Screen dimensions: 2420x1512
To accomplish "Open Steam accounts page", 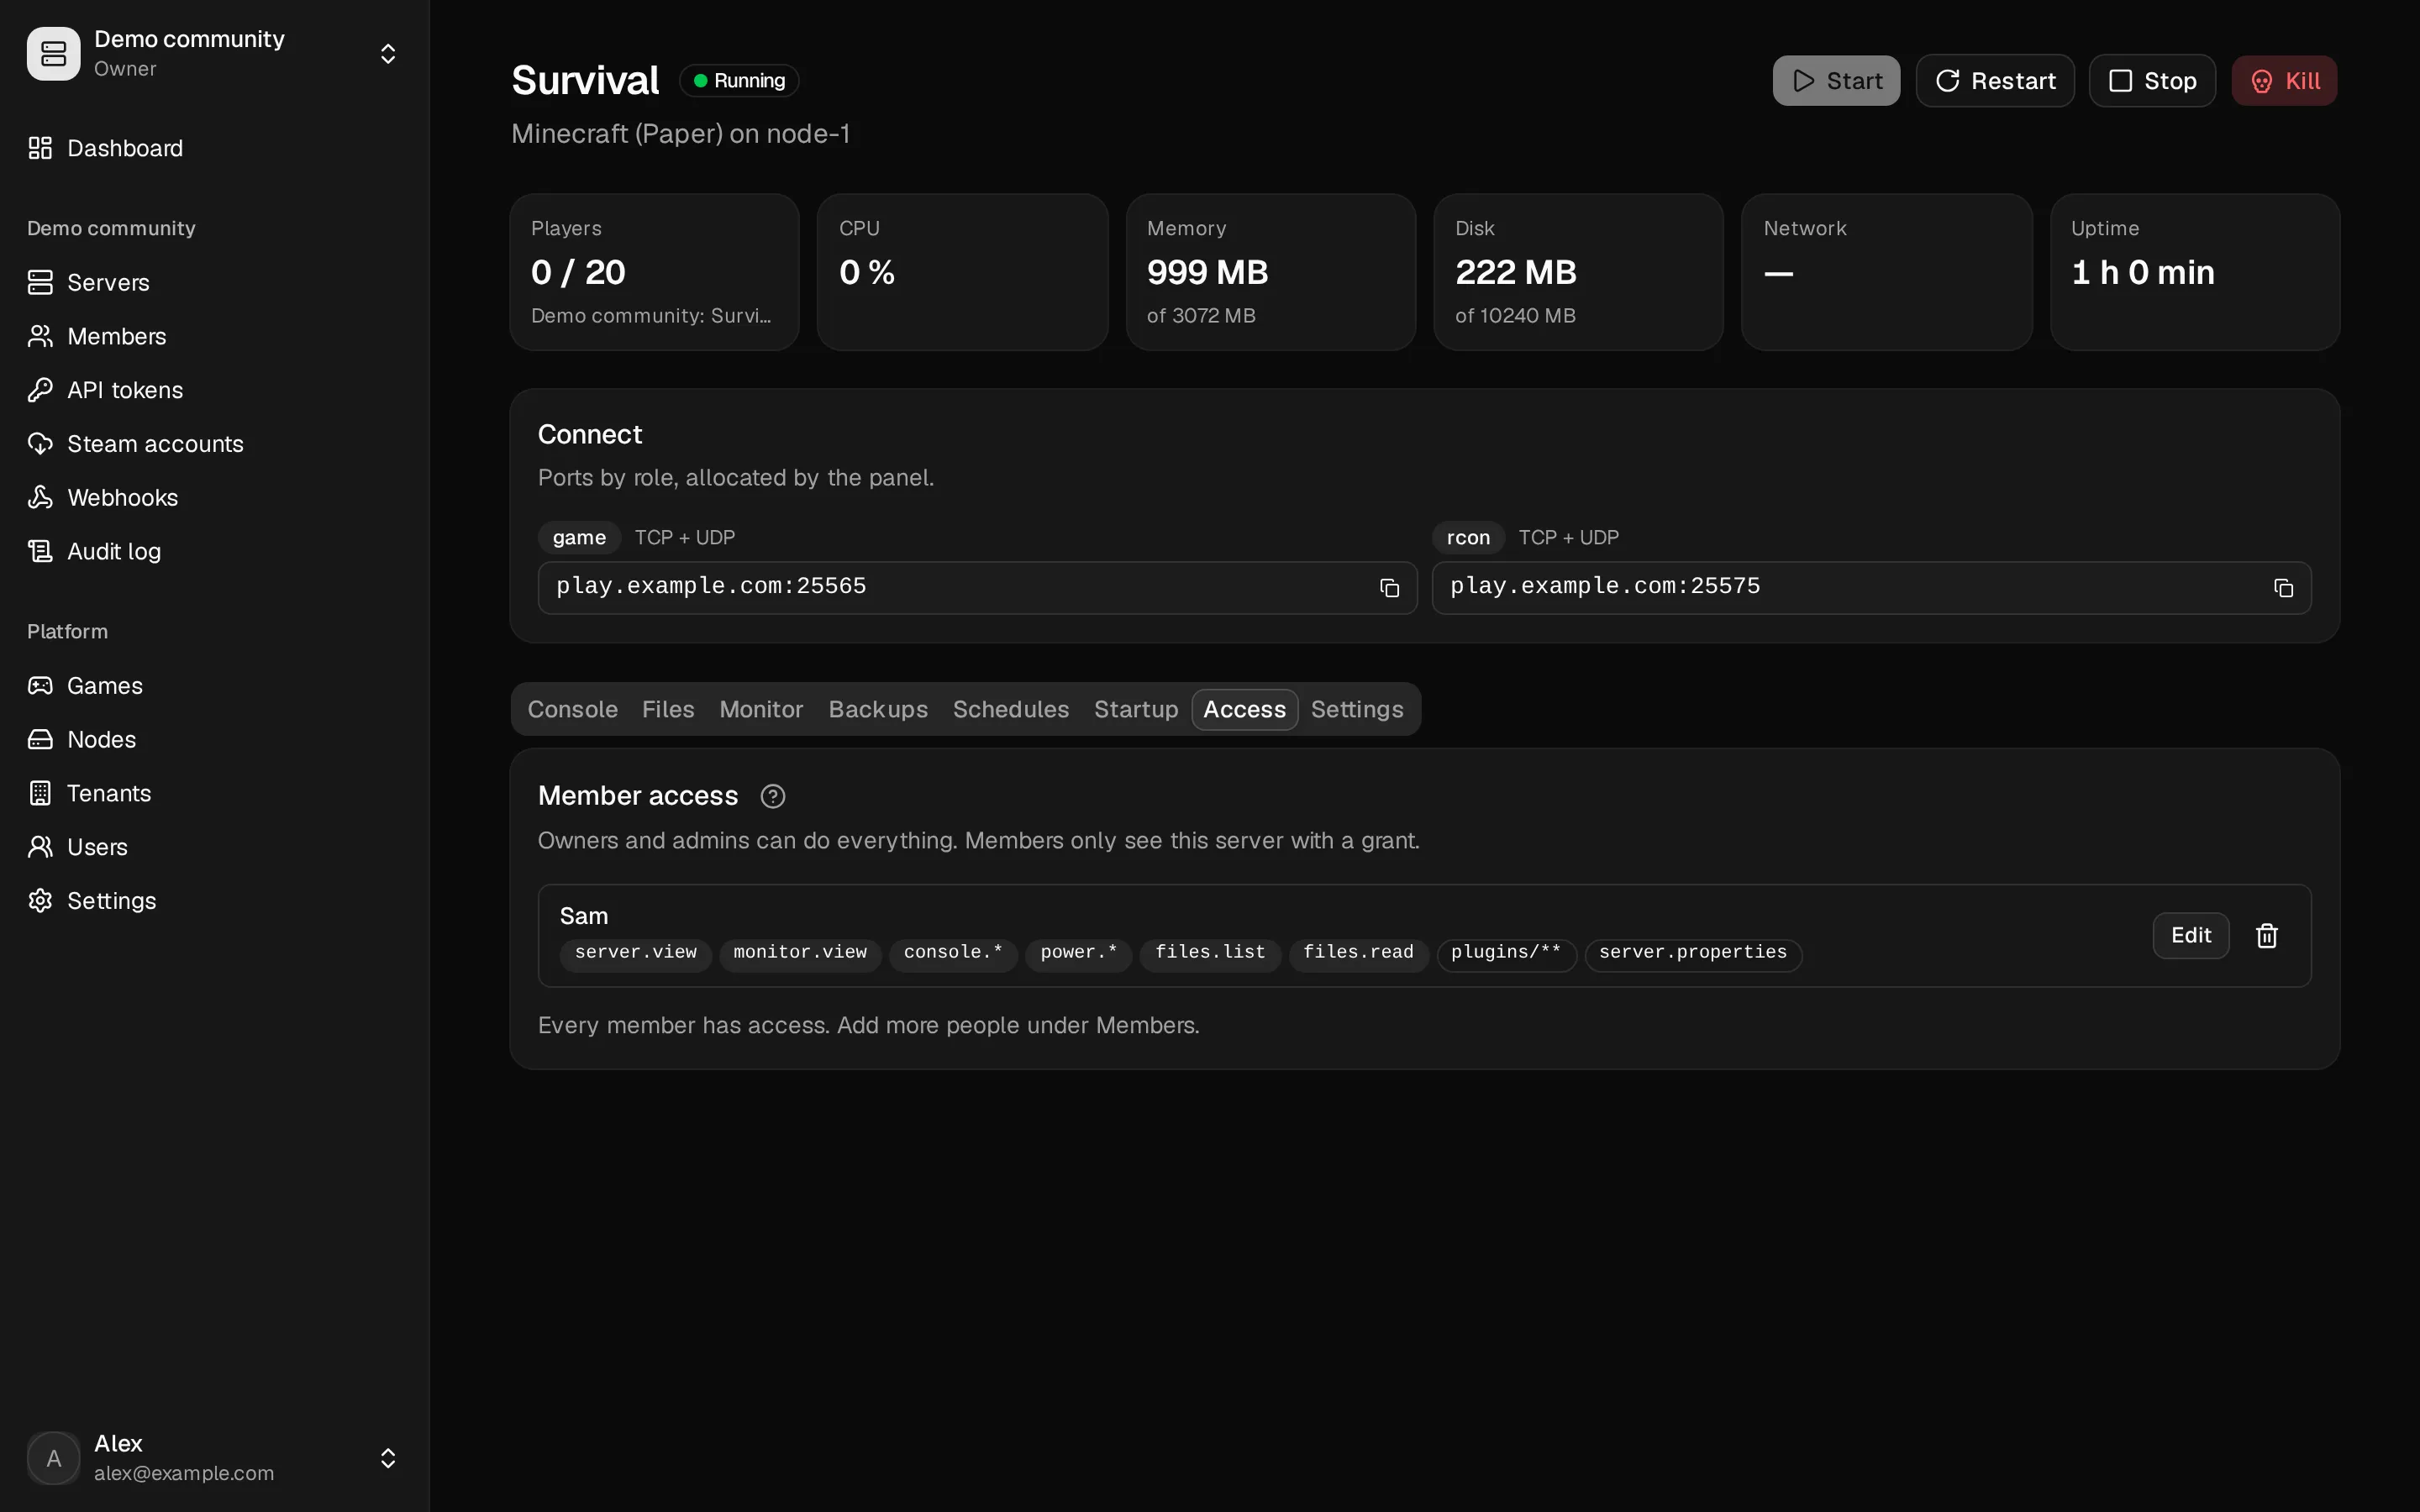I will (x=136, y=444).
